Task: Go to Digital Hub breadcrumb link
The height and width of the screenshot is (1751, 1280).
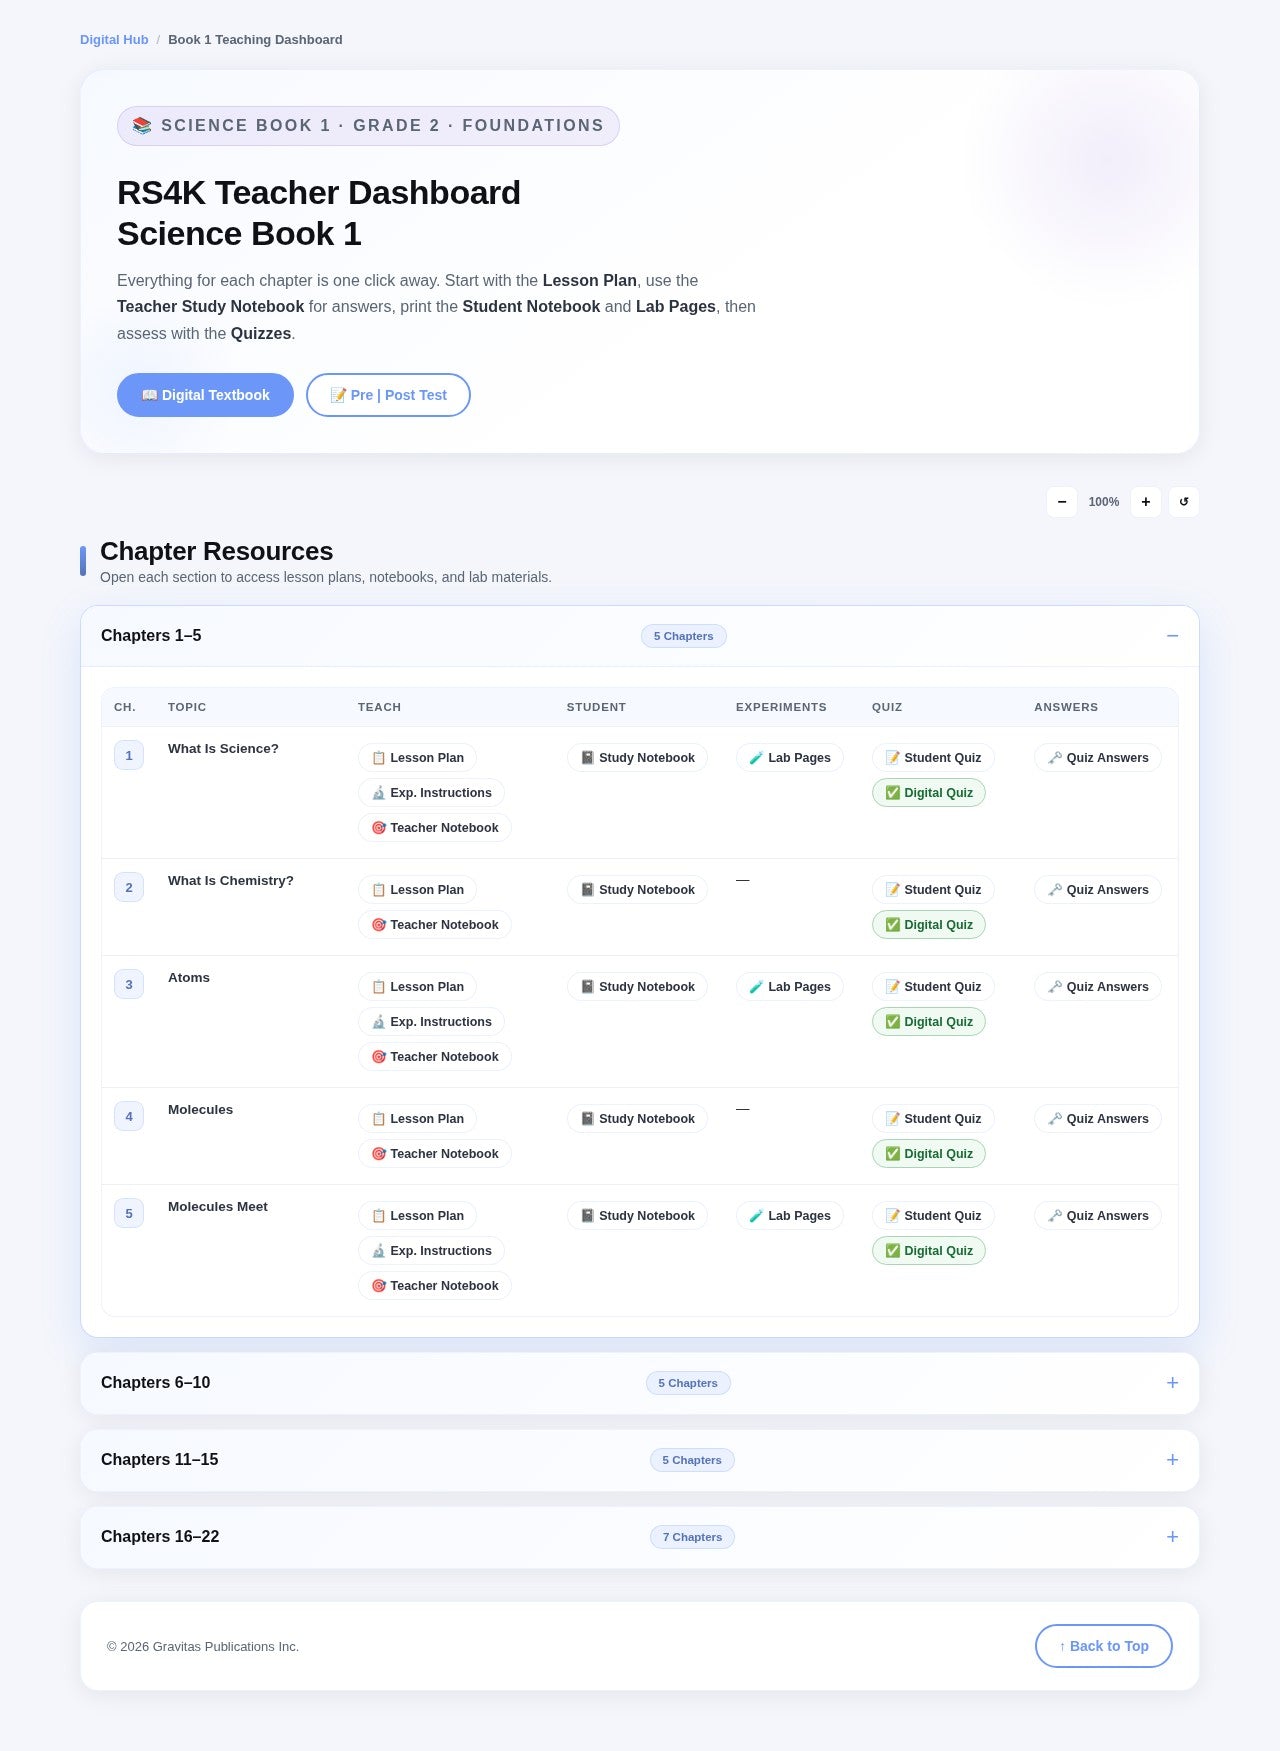Action: pyautogui.click(x=114, y=40)
